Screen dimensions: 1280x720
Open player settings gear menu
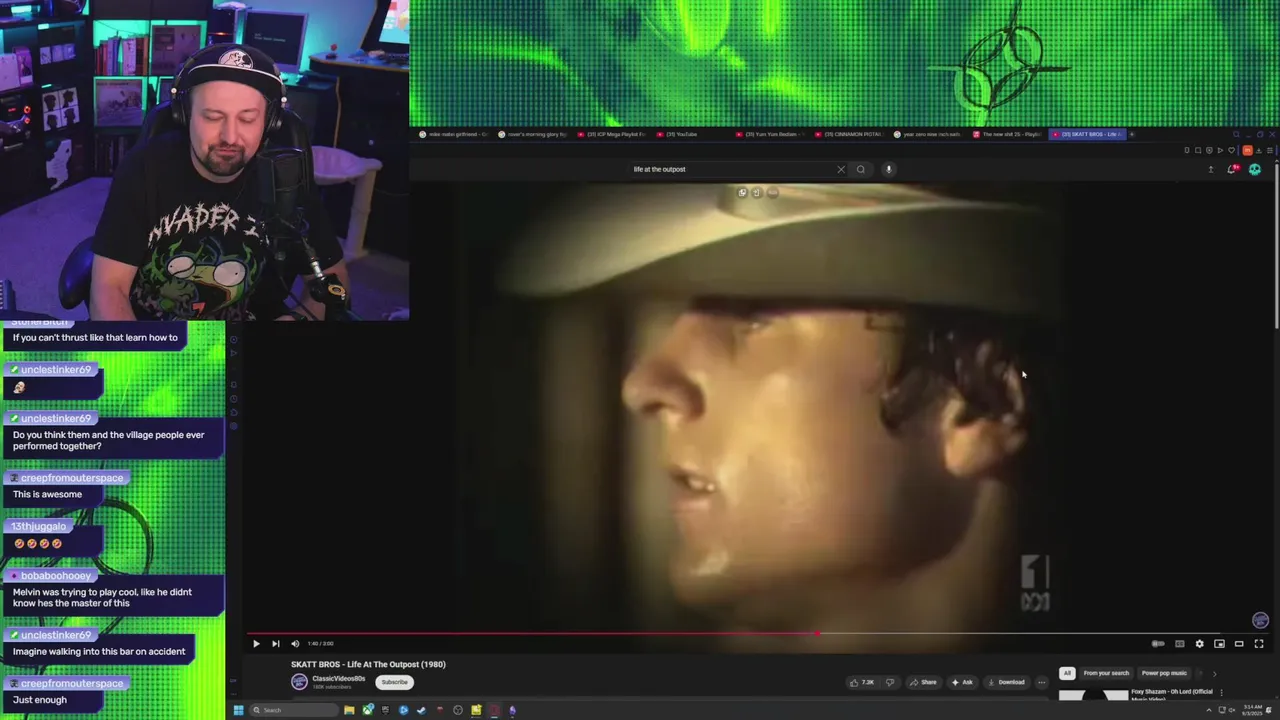coord(1200,644)
